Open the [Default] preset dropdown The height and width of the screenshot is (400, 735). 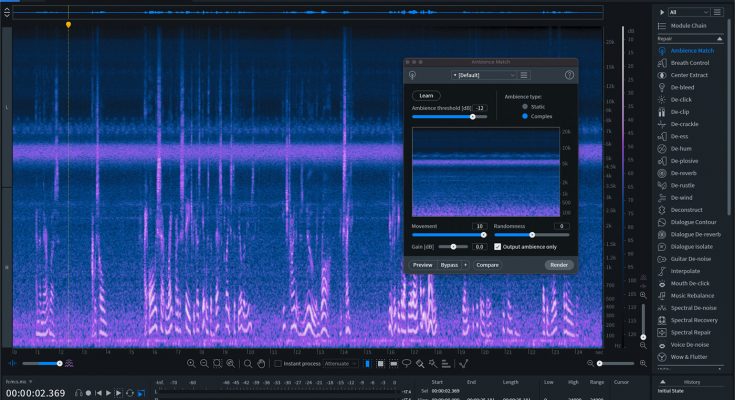point(483,75)
